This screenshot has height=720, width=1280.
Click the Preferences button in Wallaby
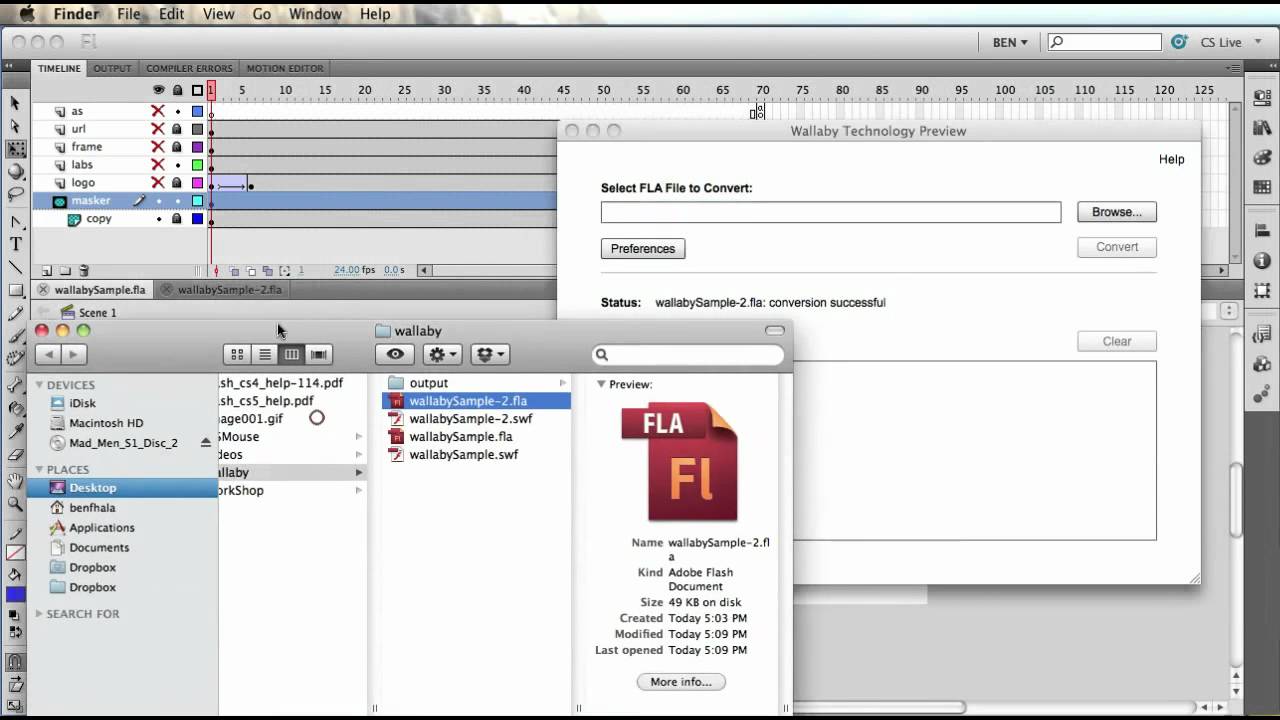[643, 248]
